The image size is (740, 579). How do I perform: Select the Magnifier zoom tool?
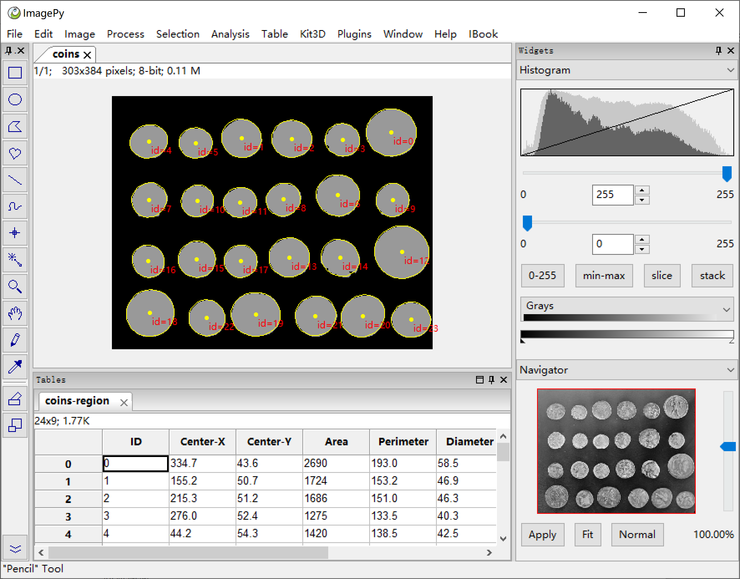[x=15, y=287]
